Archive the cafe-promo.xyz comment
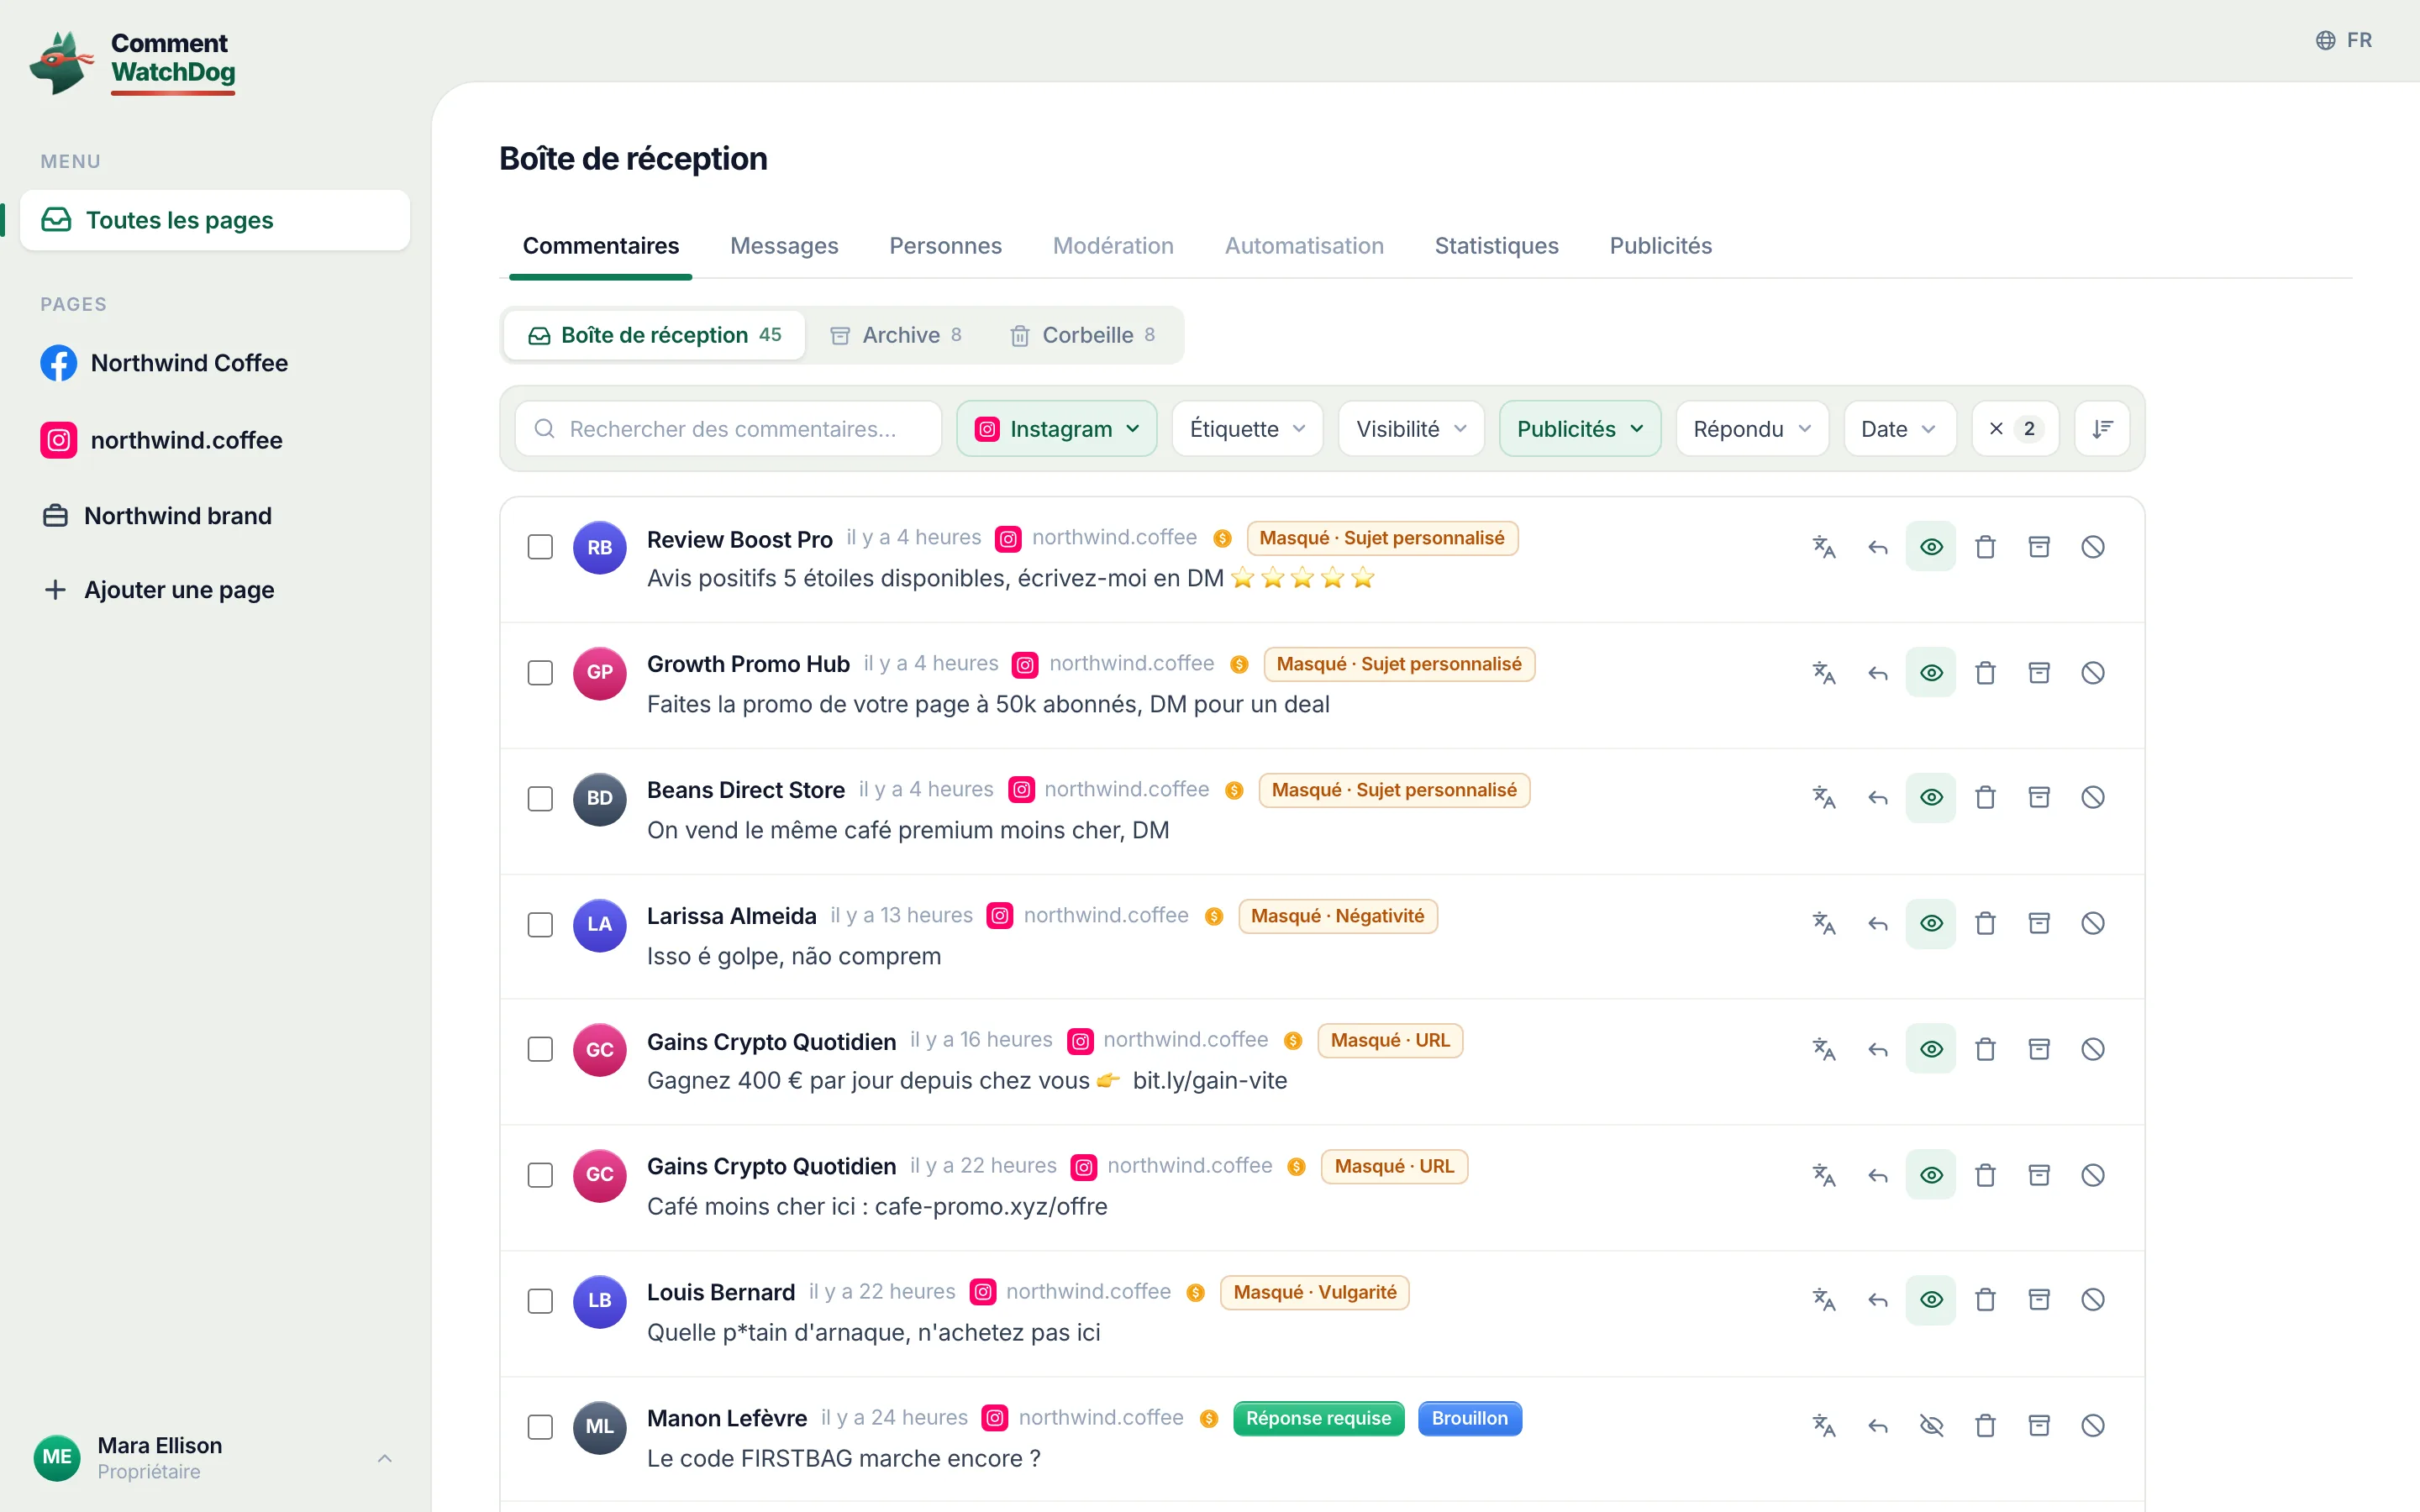 coord(2039,1175)
